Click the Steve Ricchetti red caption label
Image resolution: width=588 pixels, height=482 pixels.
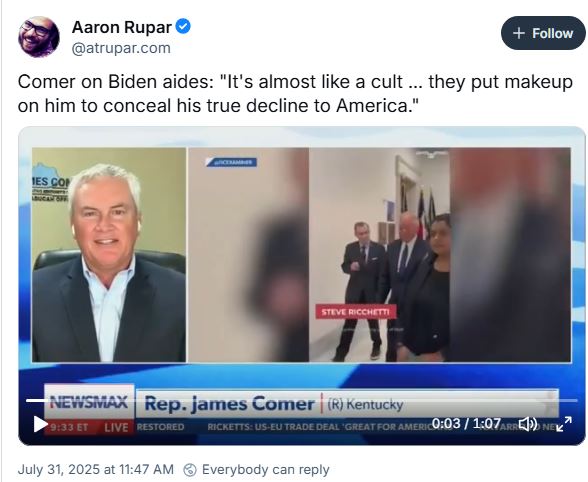356,312
